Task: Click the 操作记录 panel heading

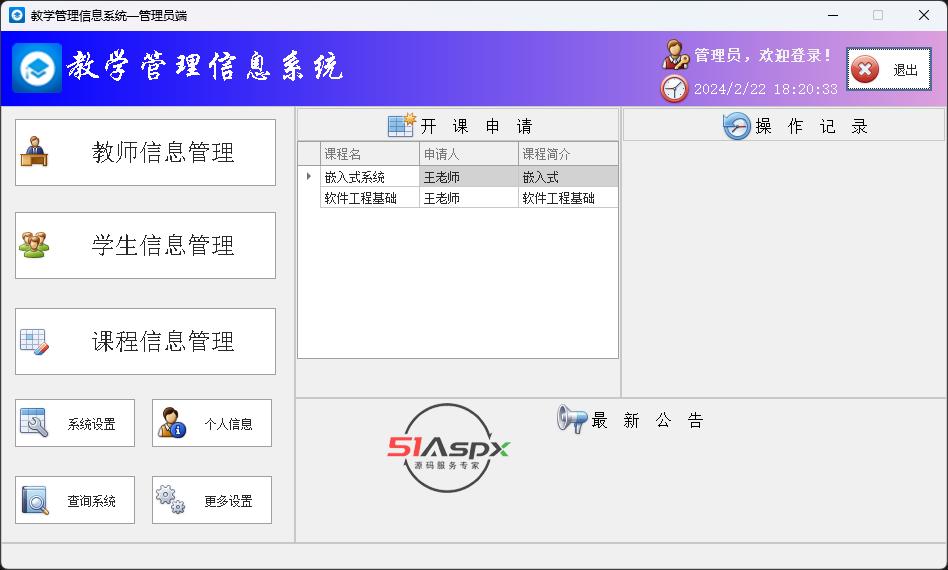Action: click(x=811, y=126)
